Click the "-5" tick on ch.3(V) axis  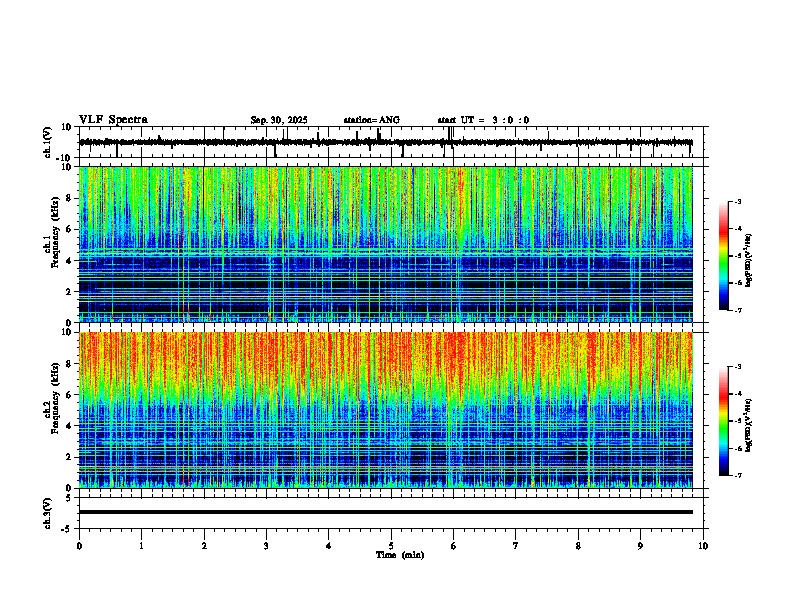click(67, 529)
